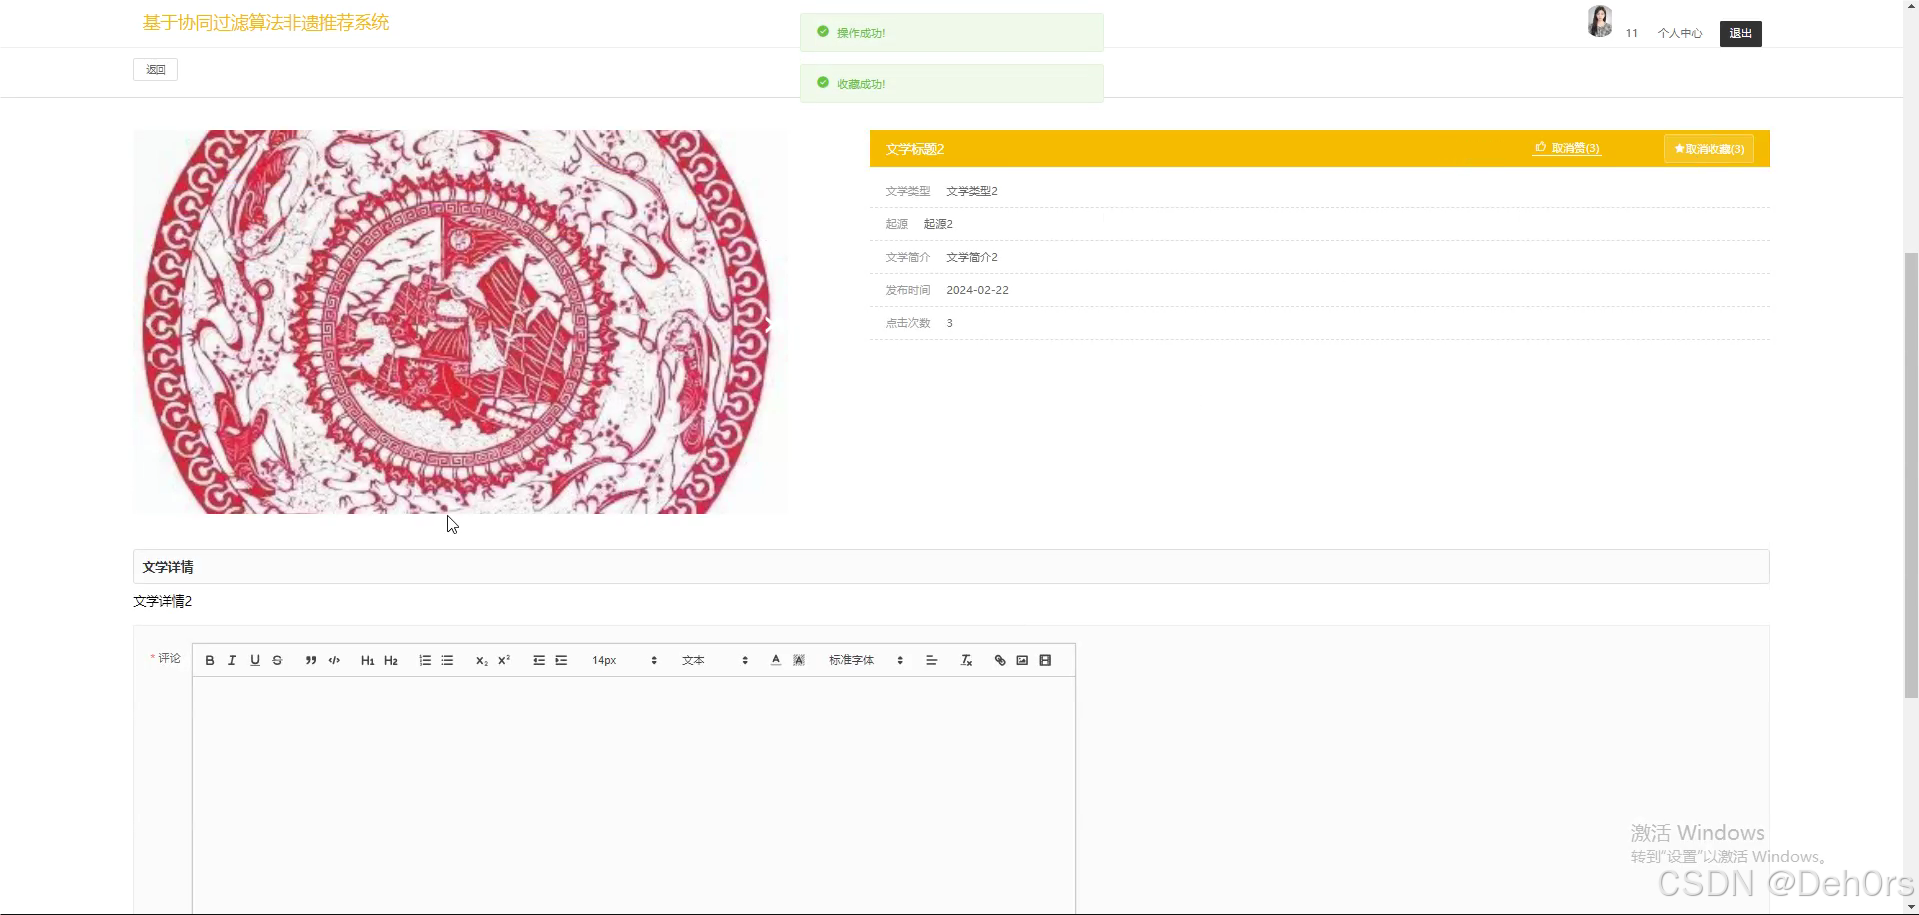Click the date 2024-02-22

tap(977, 290)
